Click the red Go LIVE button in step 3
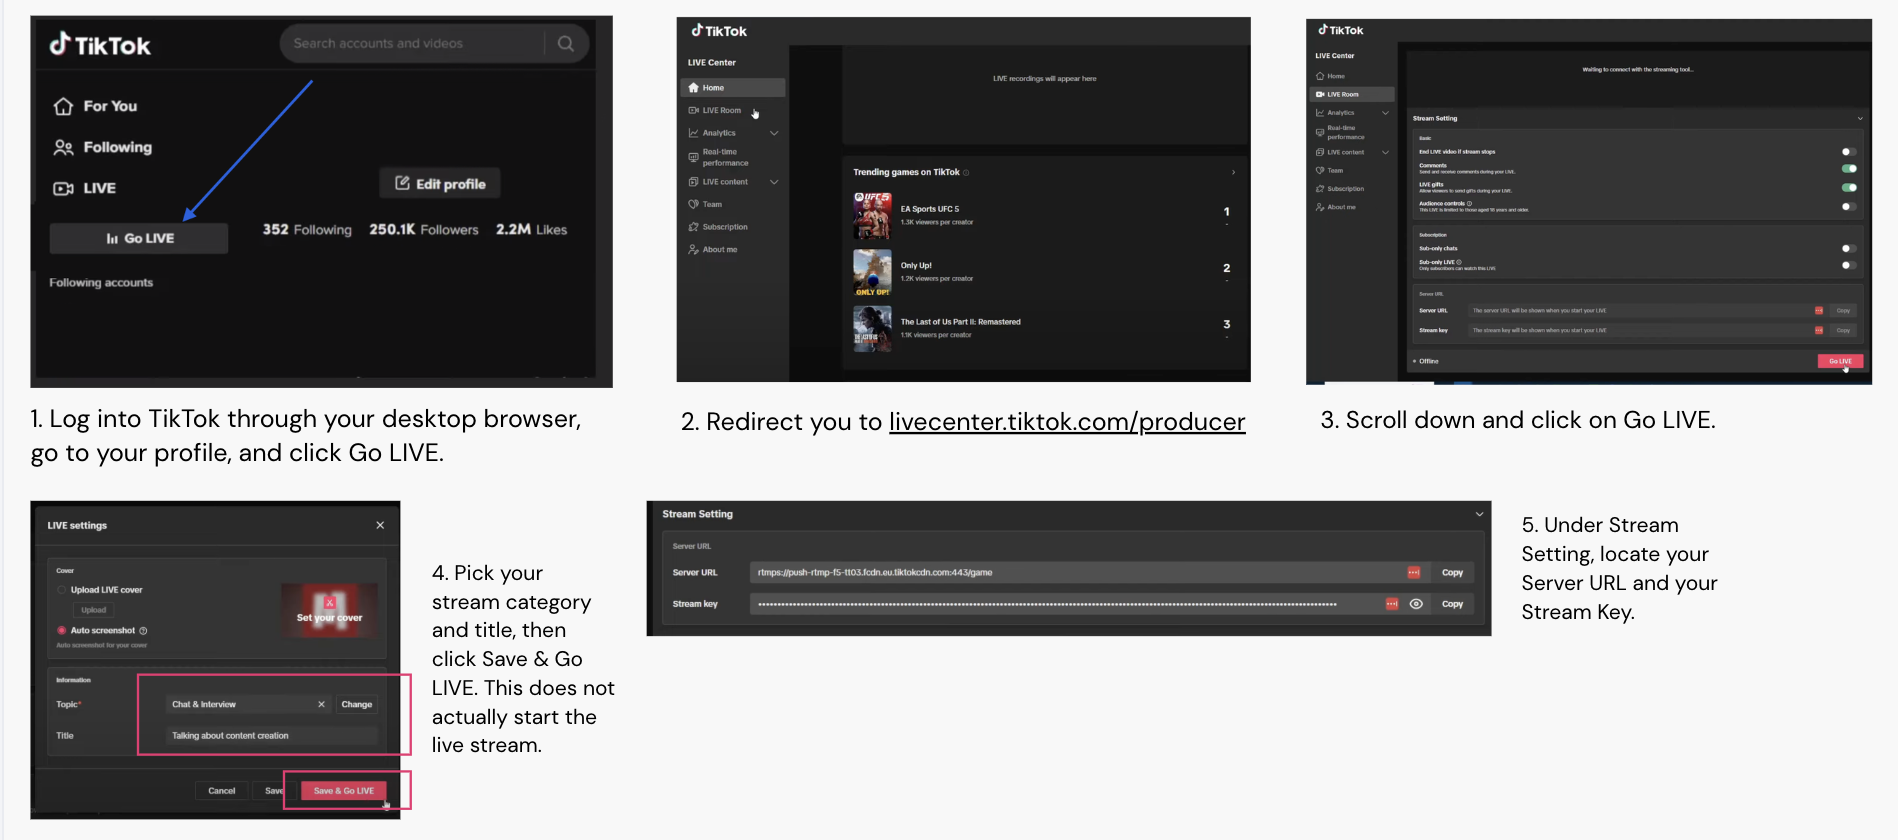The height and width of the screenshot is (840, 1898). coord(1840,361)
